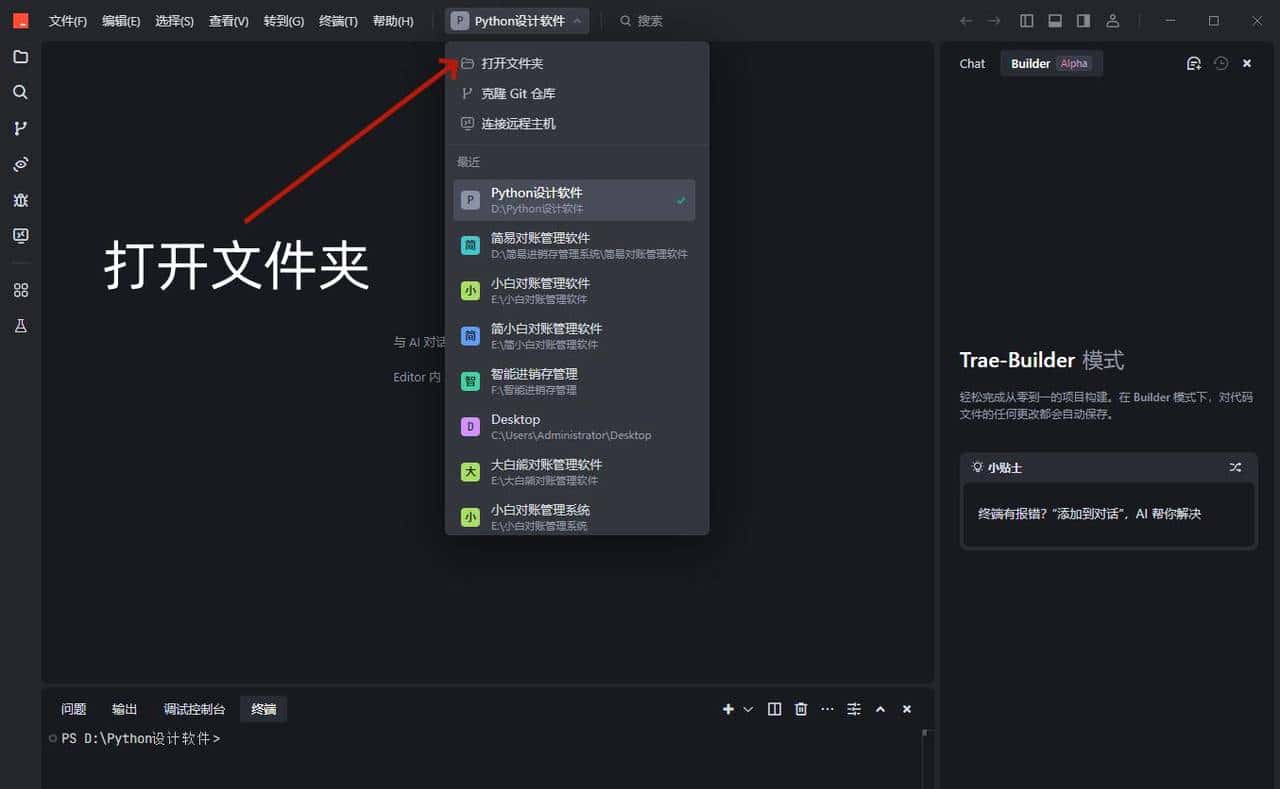Open chat history in the AI panel
Viewport: 1280px width, 789px height.
1221,63
